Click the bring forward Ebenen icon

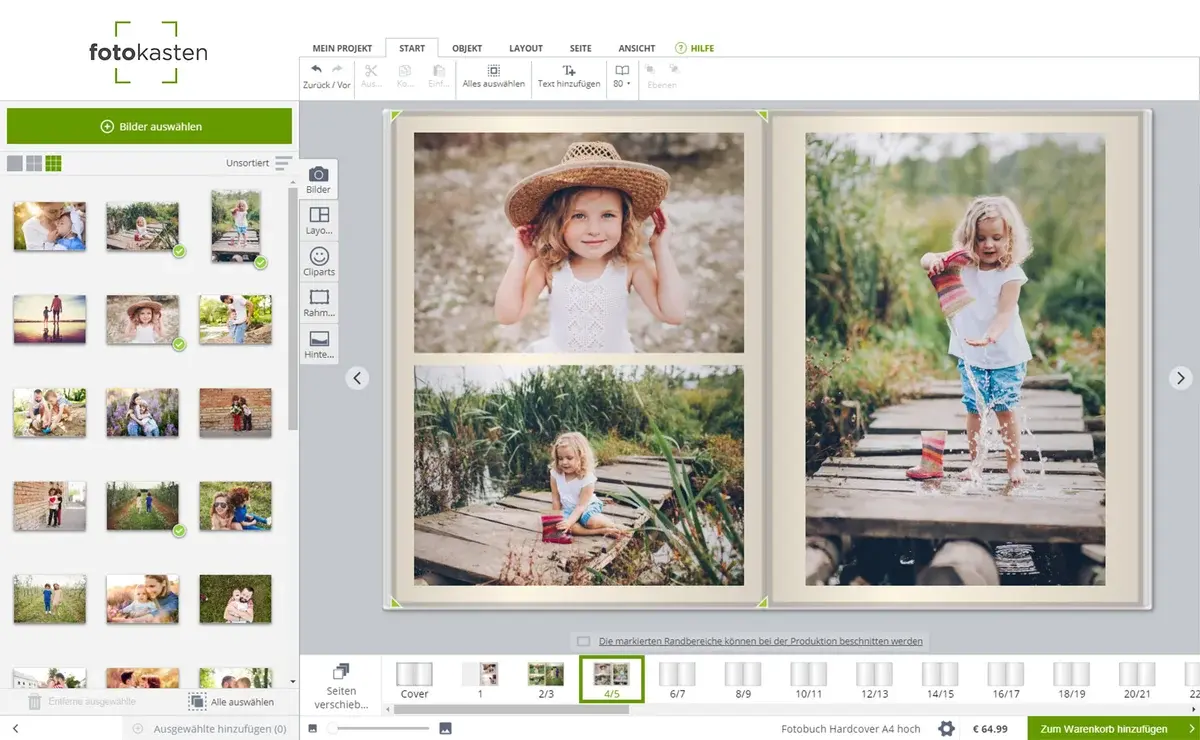651,69
